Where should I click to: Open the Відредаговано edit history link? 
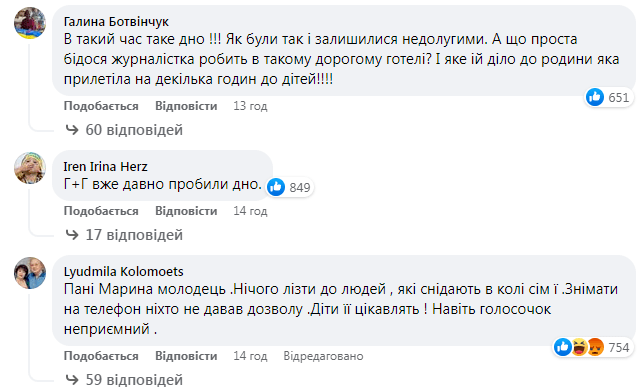pos(323,356)
